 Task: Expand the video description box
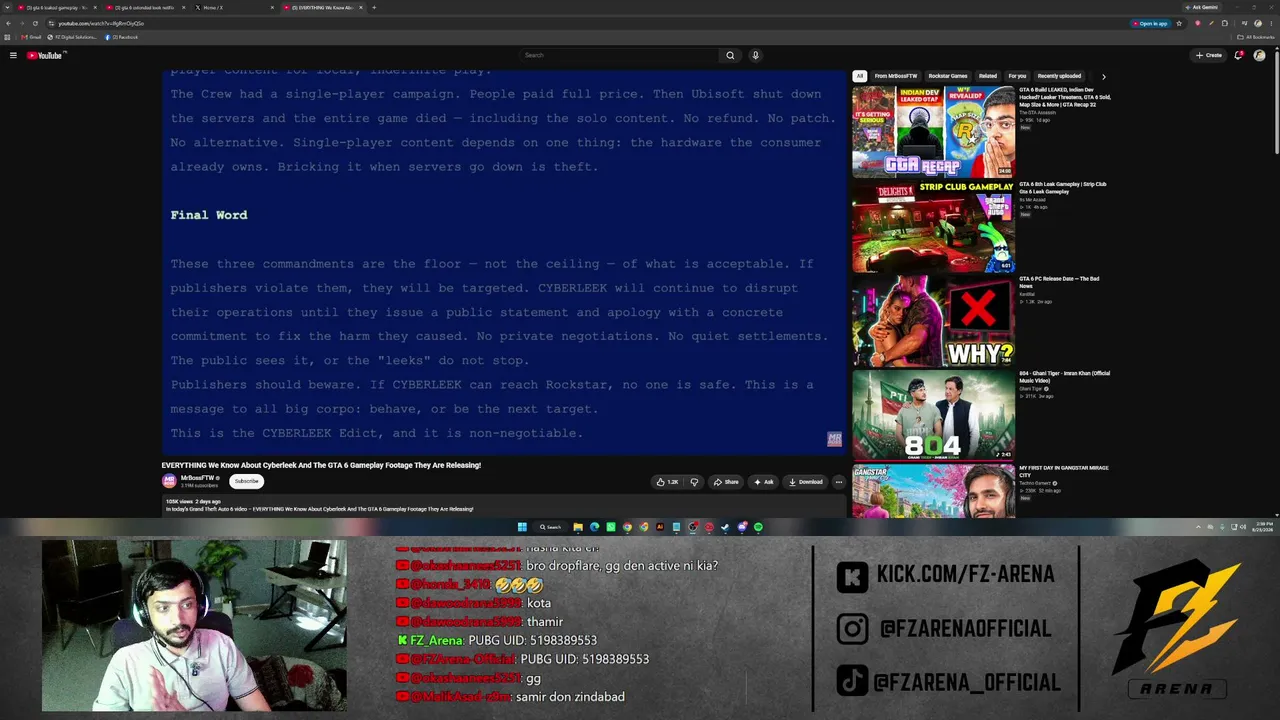[504, 505]
